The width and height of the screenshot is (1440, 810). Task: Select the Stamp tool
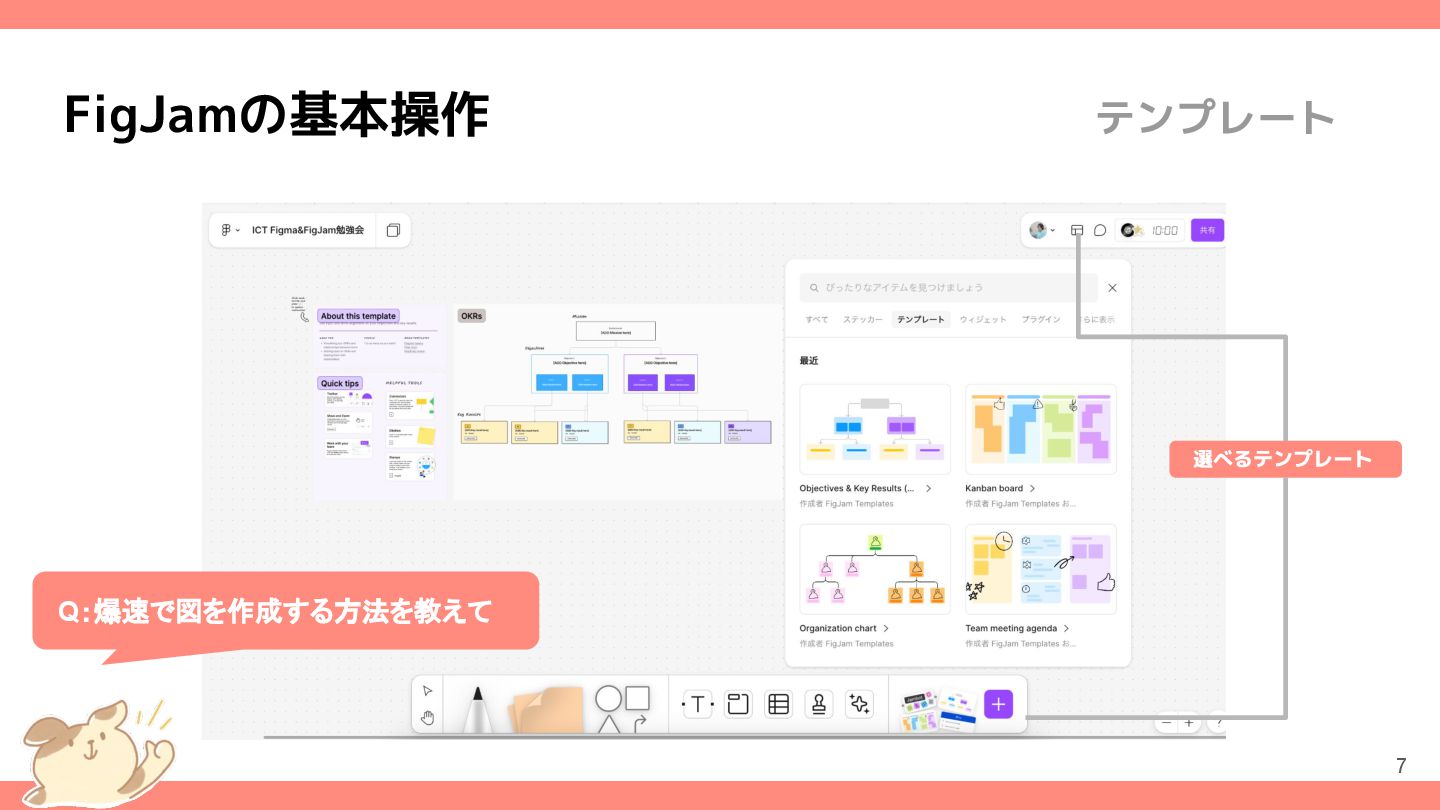[819, 705]
